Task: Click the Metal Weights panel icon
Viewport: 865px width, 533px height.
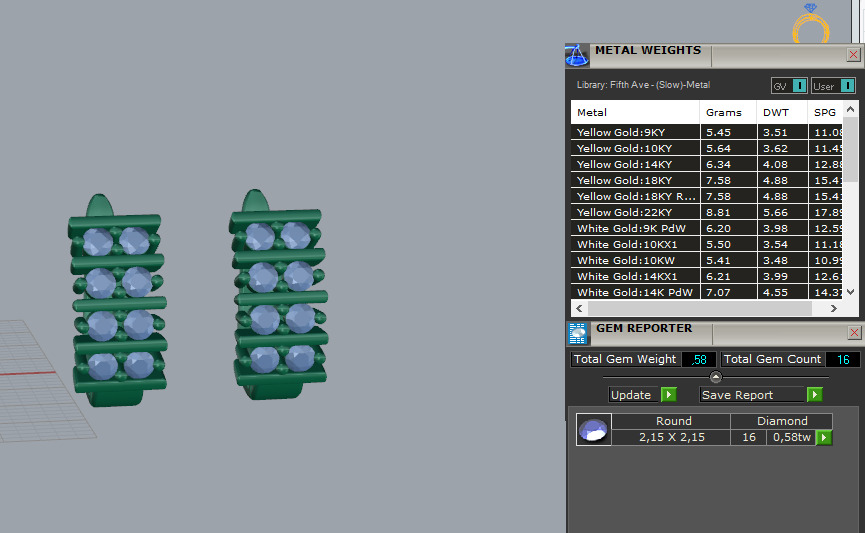Action: [577, 55]
